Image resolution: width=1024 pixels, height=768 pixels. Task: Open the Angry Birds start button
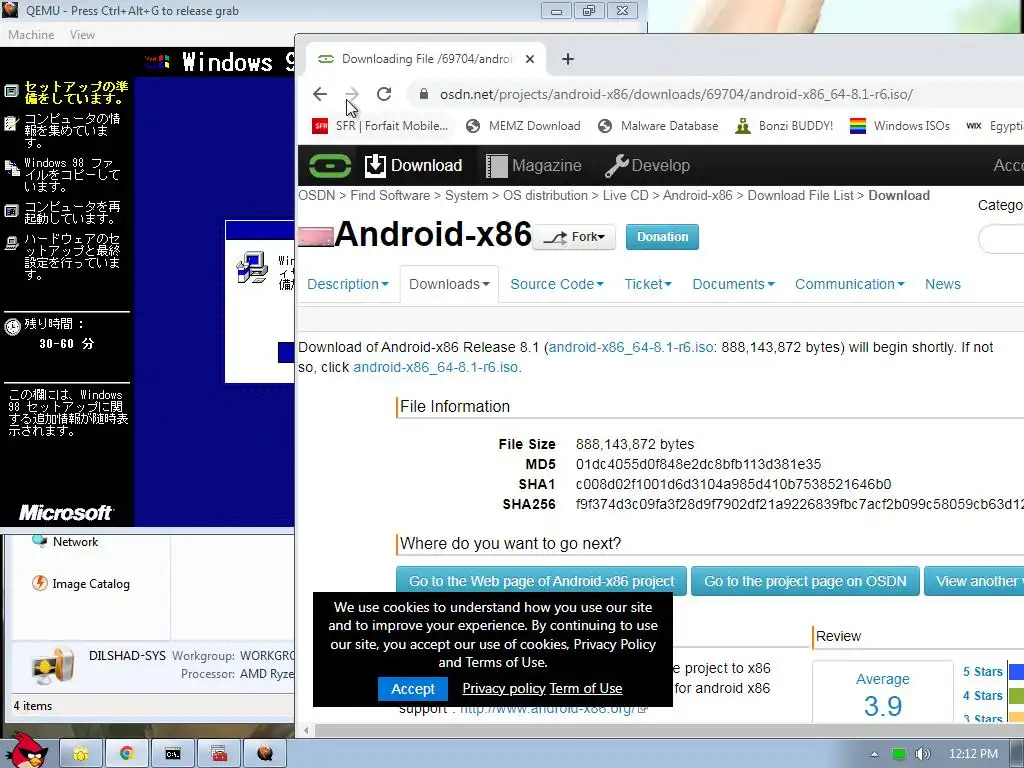26,752
